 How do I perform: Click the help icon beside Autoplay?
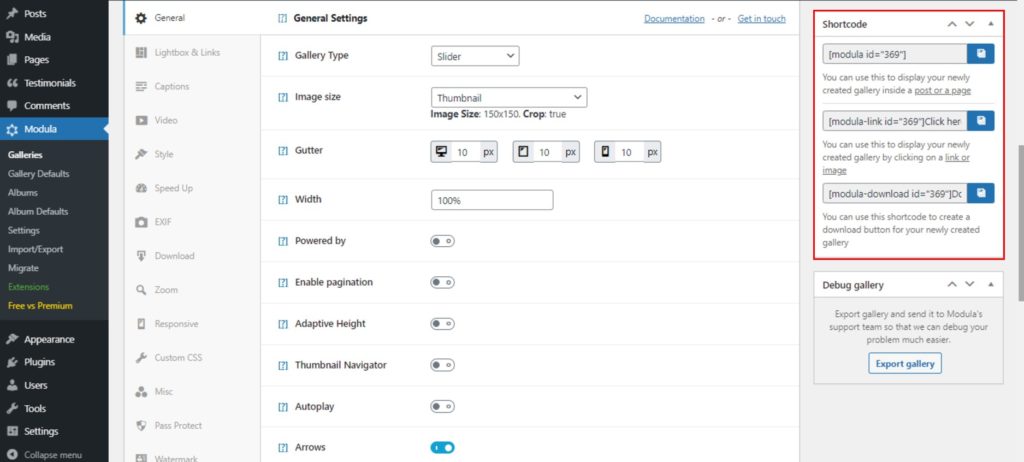(x=283, y=407)
